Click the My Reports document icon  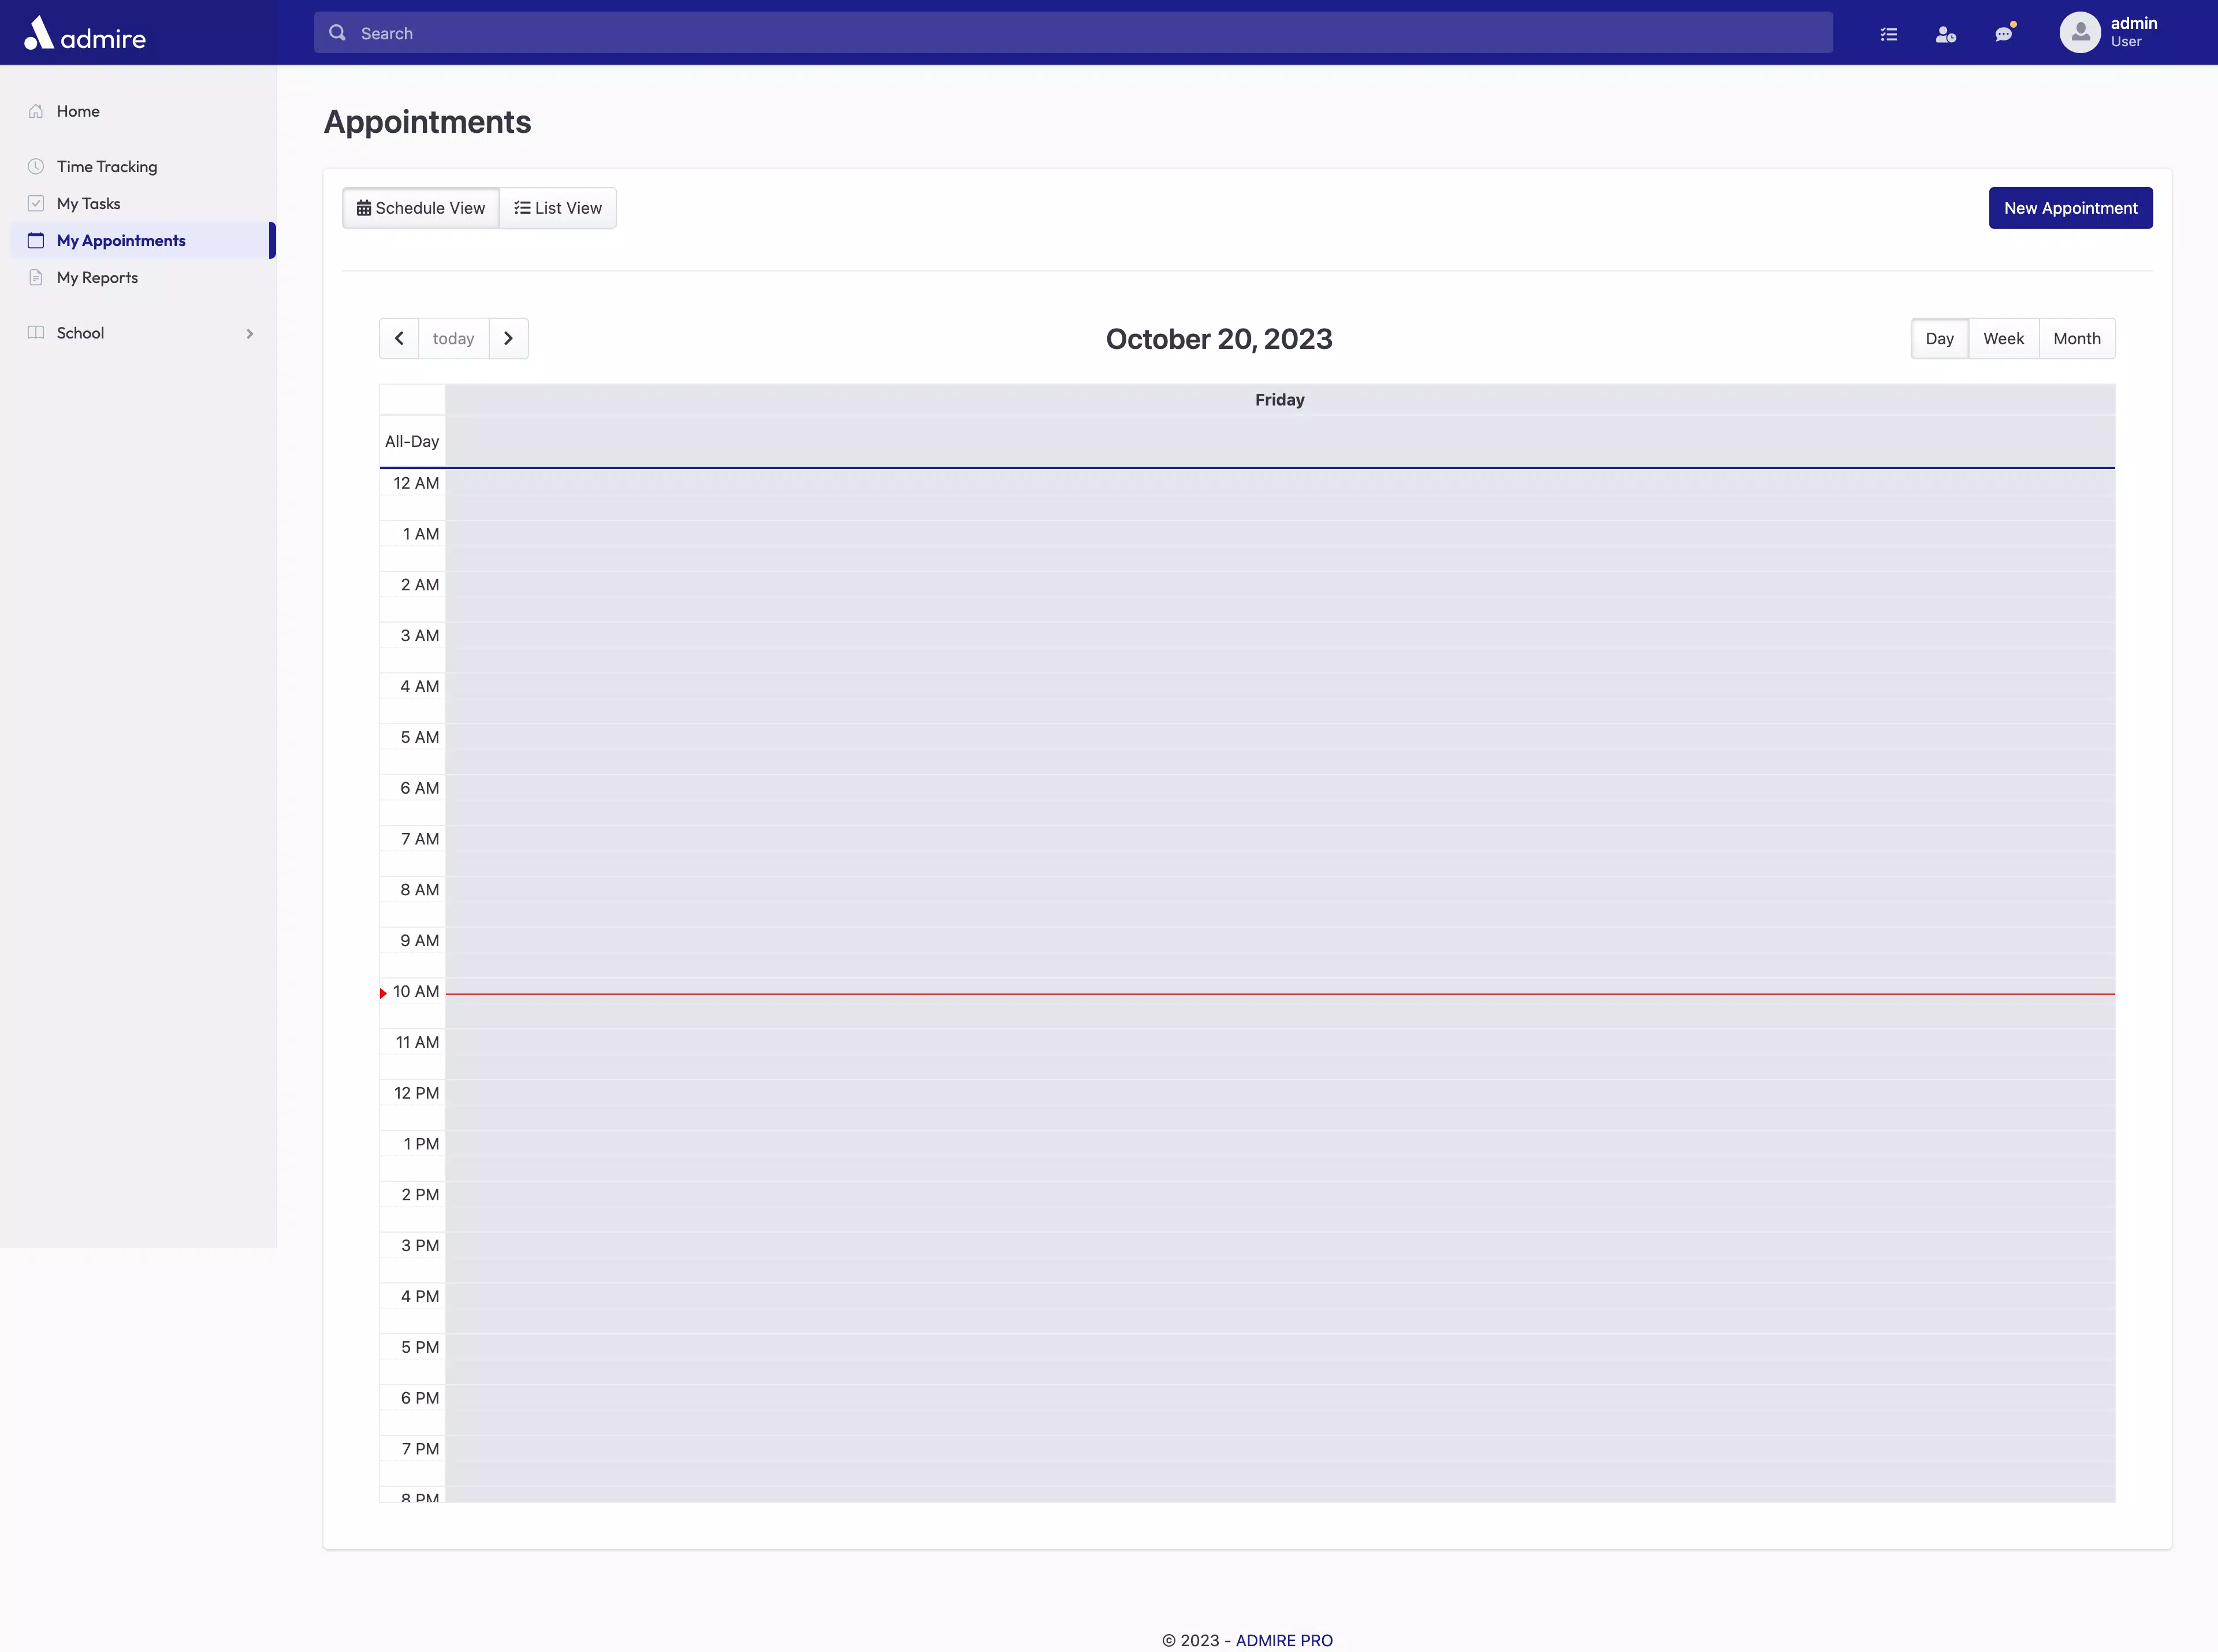click(x=36, y=277)
